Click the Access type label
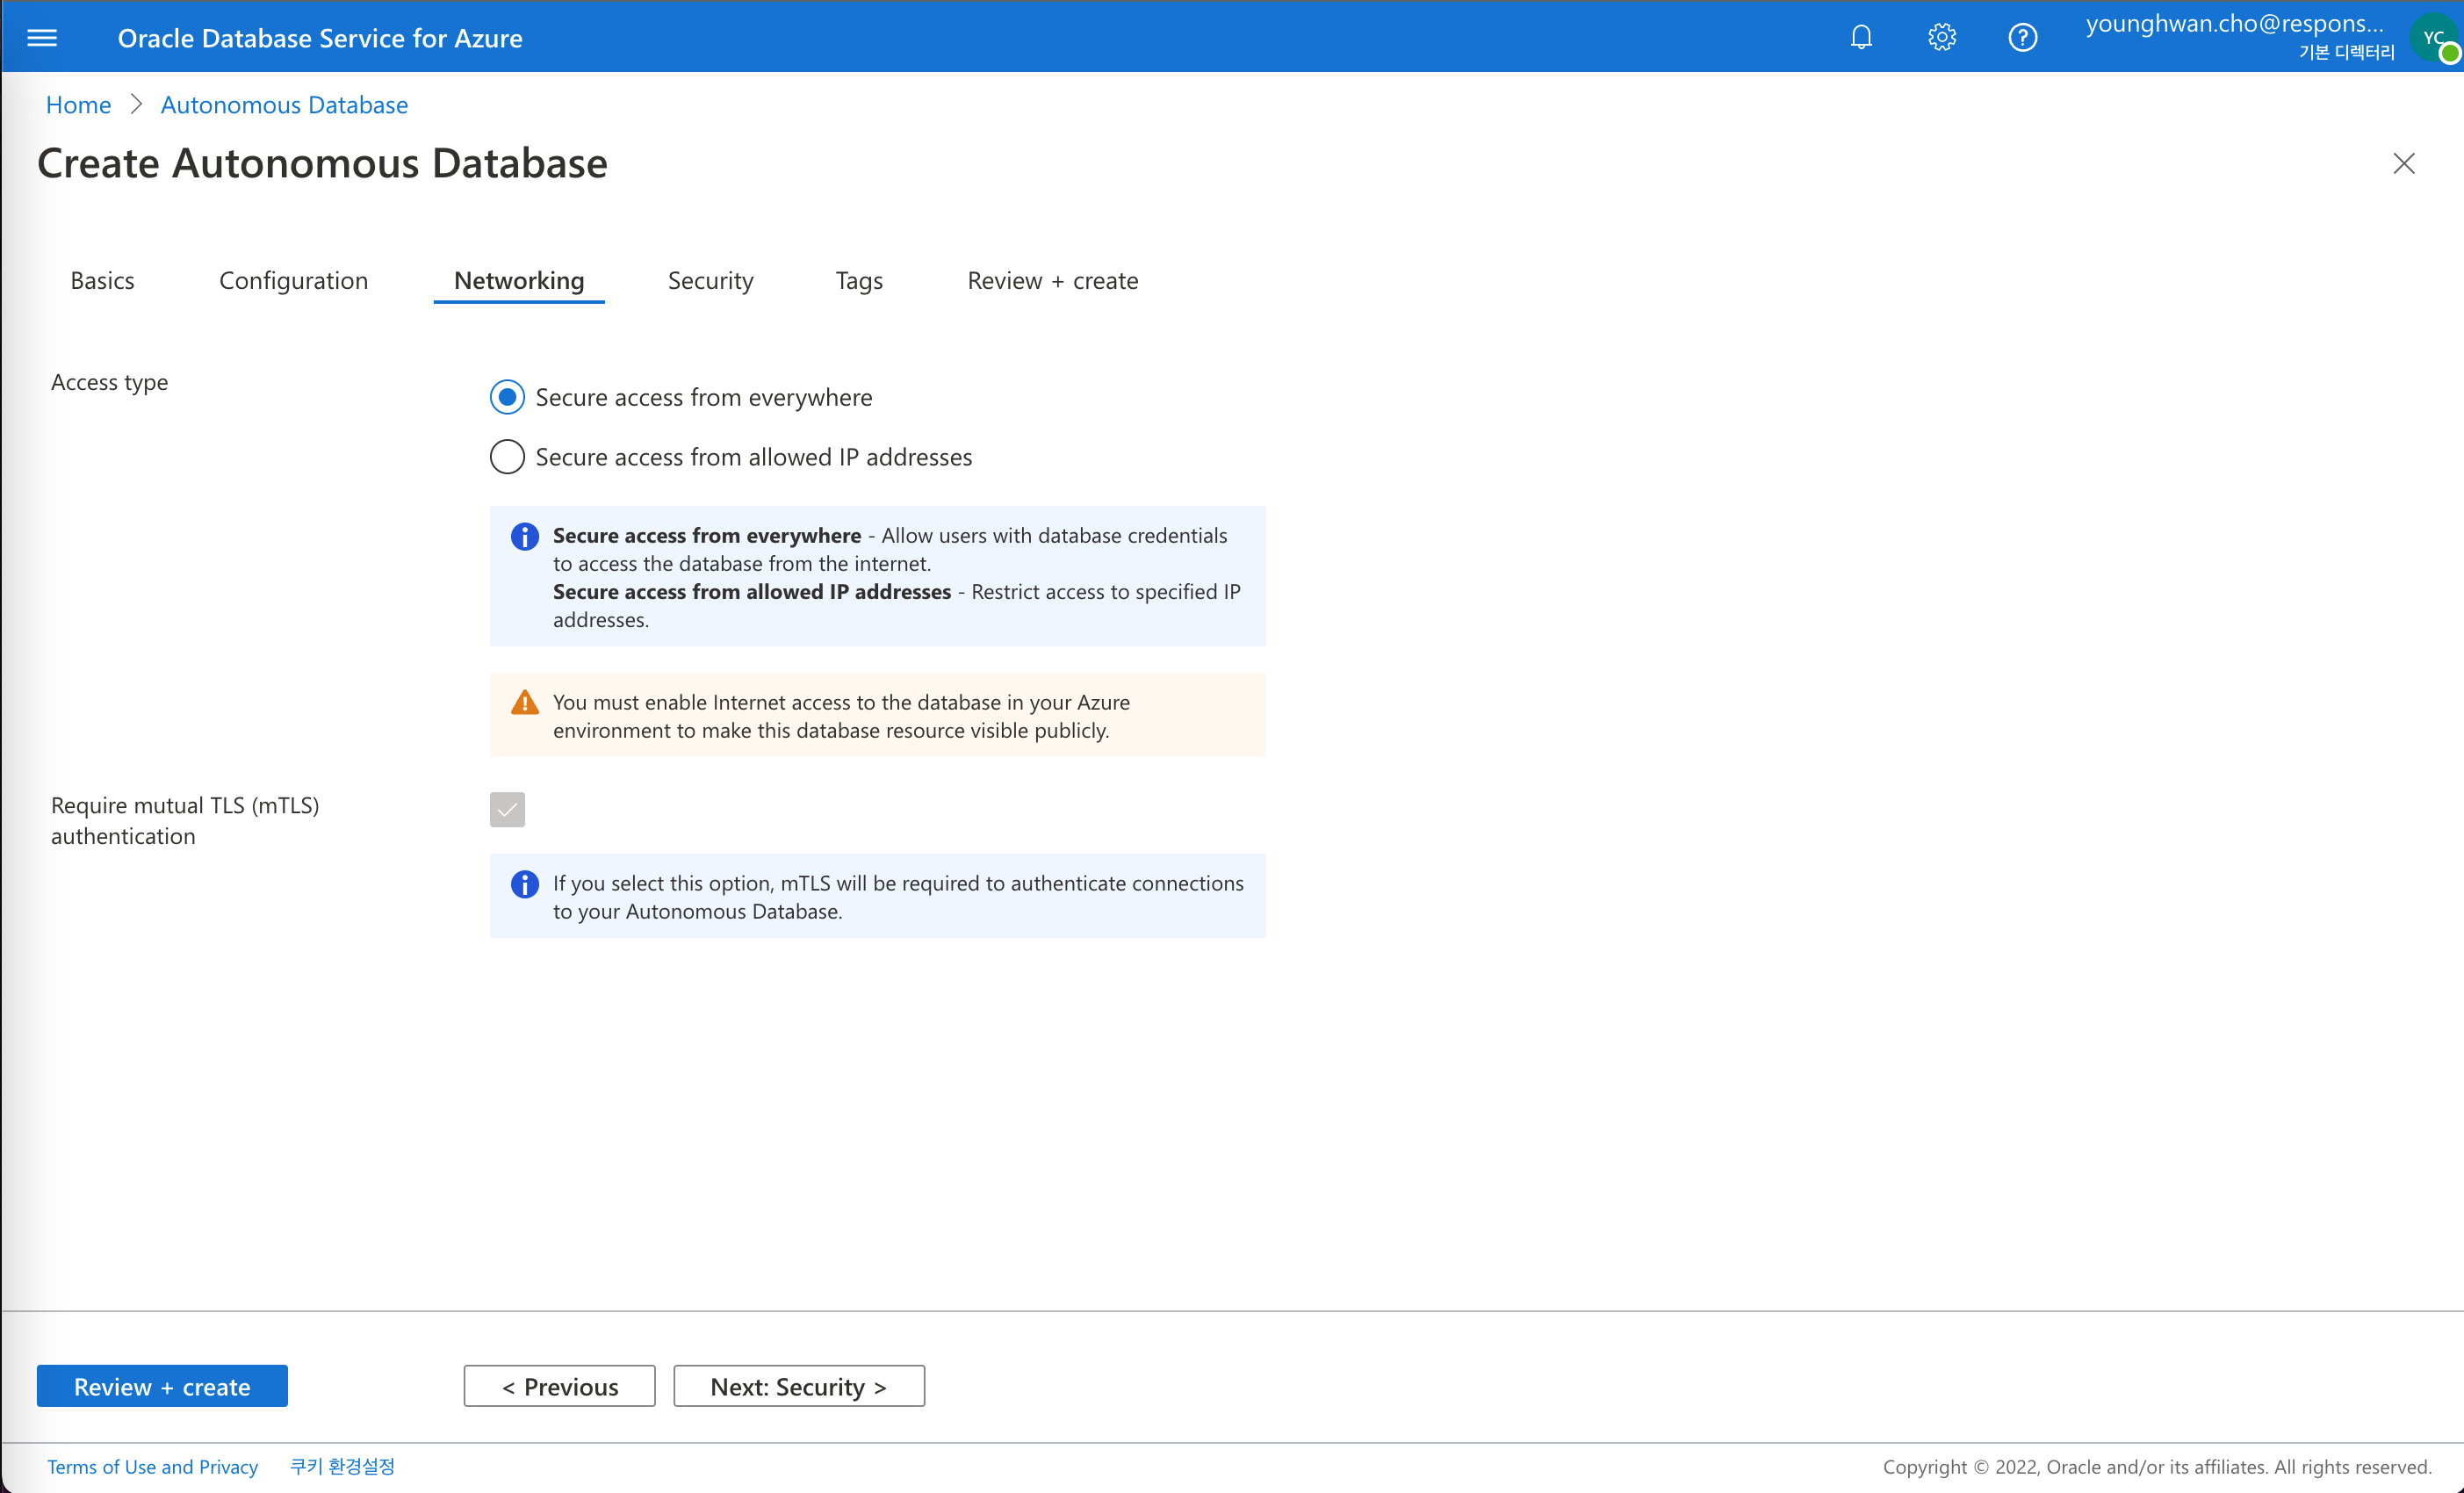 (x=109, y=383)
